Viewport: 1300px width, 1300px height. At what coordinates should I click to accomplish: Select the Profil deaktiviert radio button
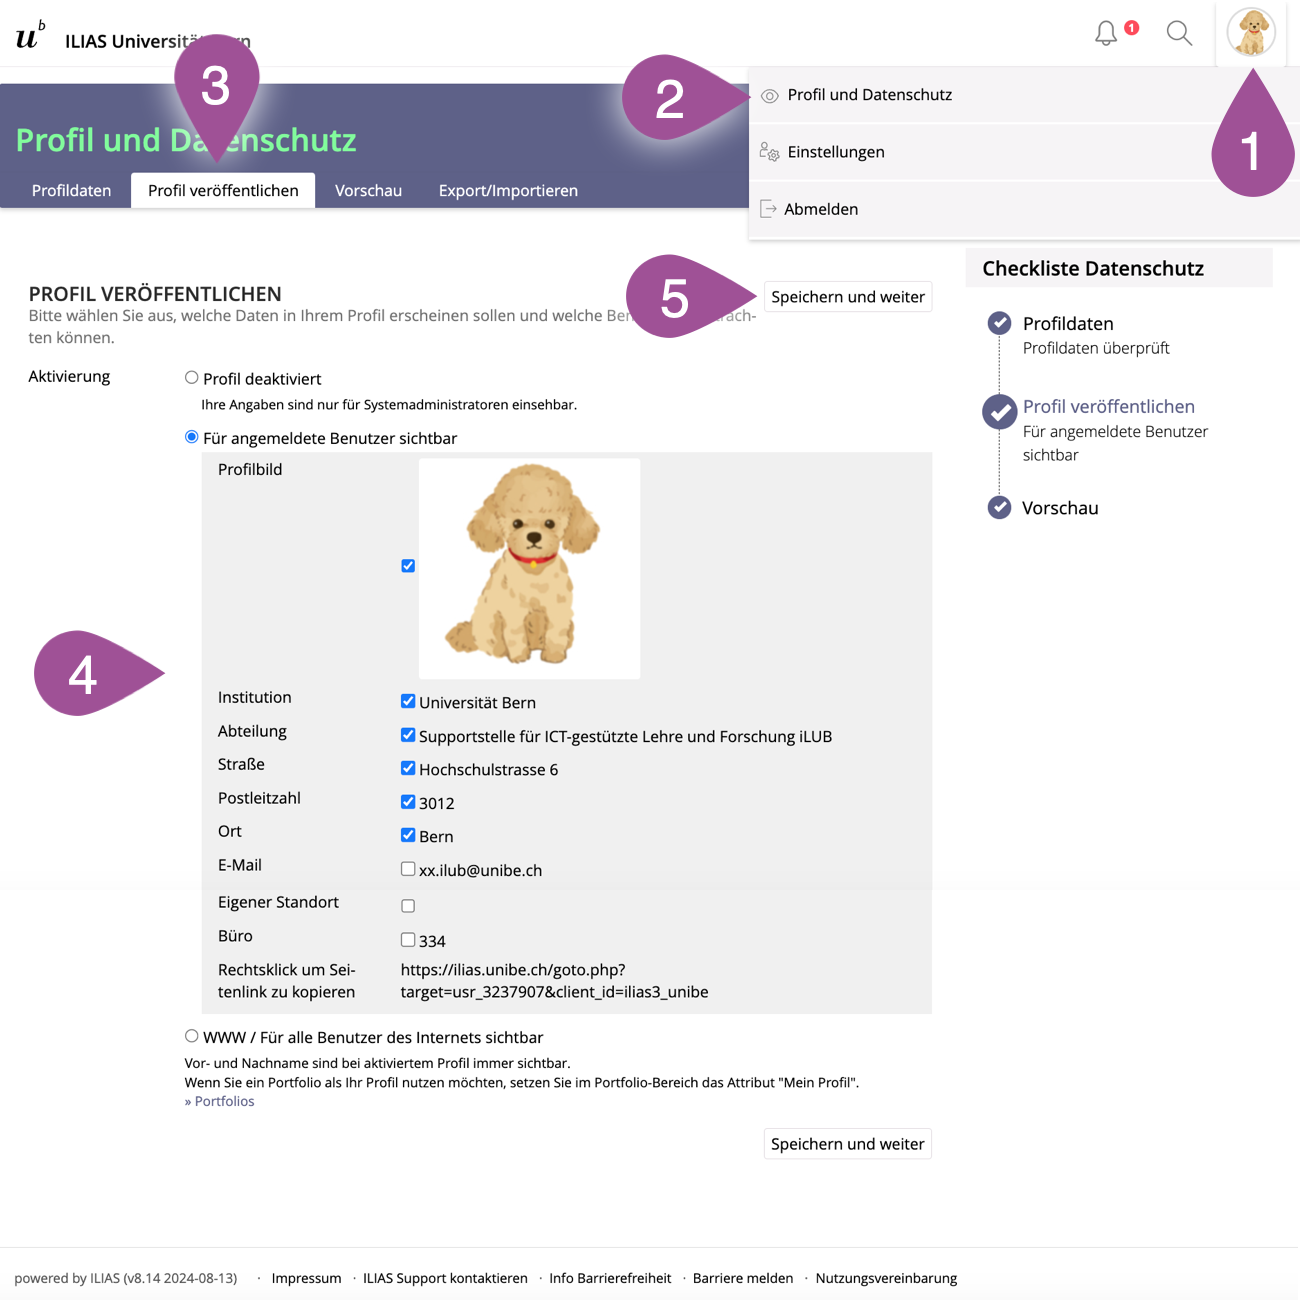[x=192, y=378]
